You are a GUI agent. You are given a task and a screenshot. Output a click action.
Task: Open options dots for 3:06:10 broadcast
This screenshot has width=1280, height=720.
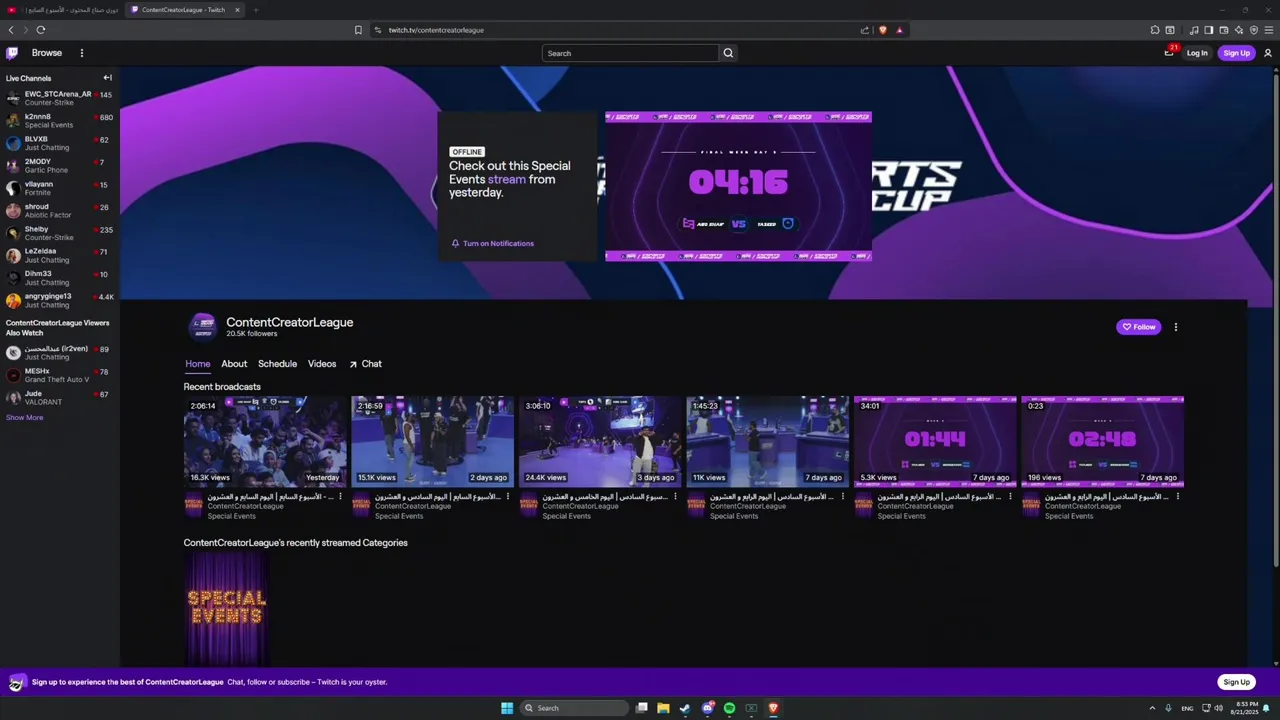click(675, 496)
